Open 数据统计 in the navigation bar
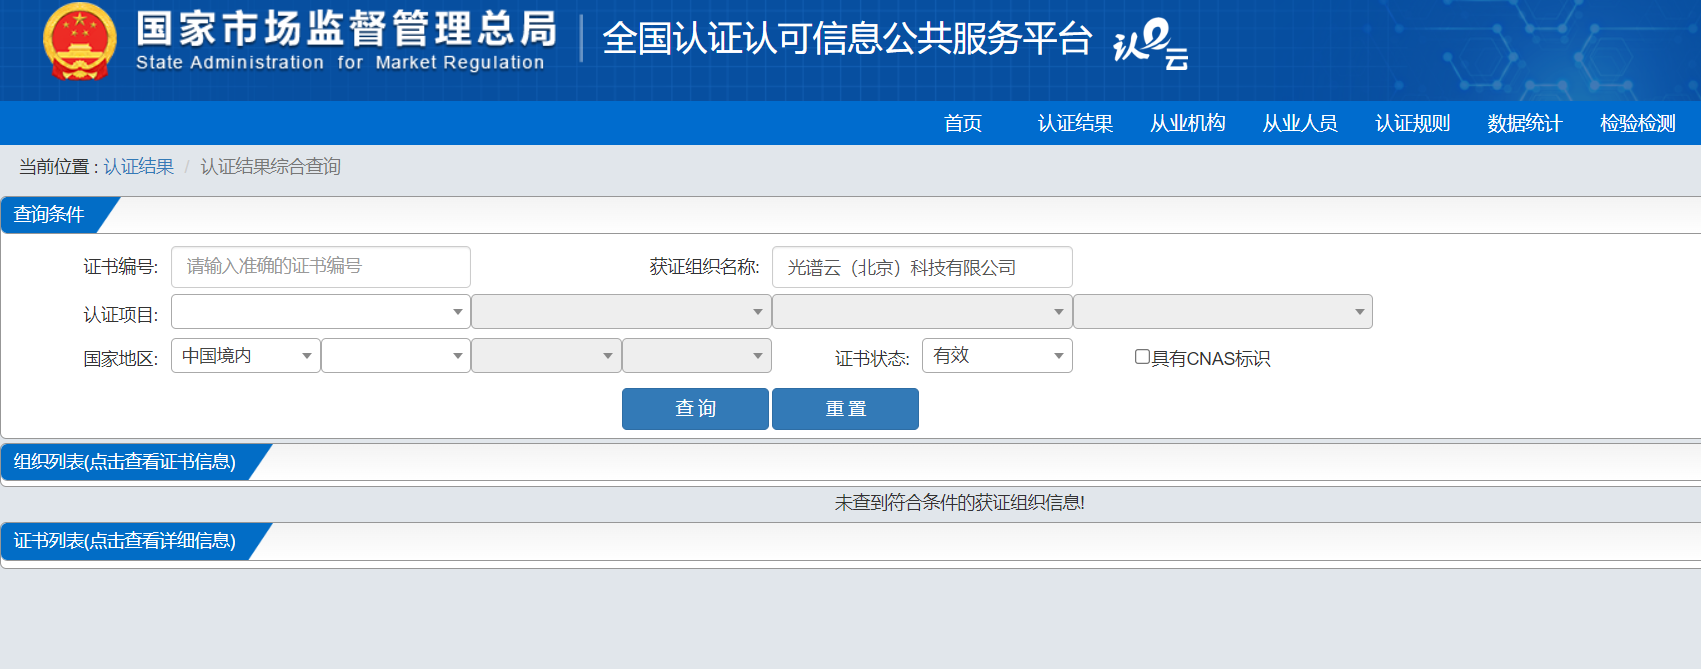The image size is (1701, 669). 1525,123
